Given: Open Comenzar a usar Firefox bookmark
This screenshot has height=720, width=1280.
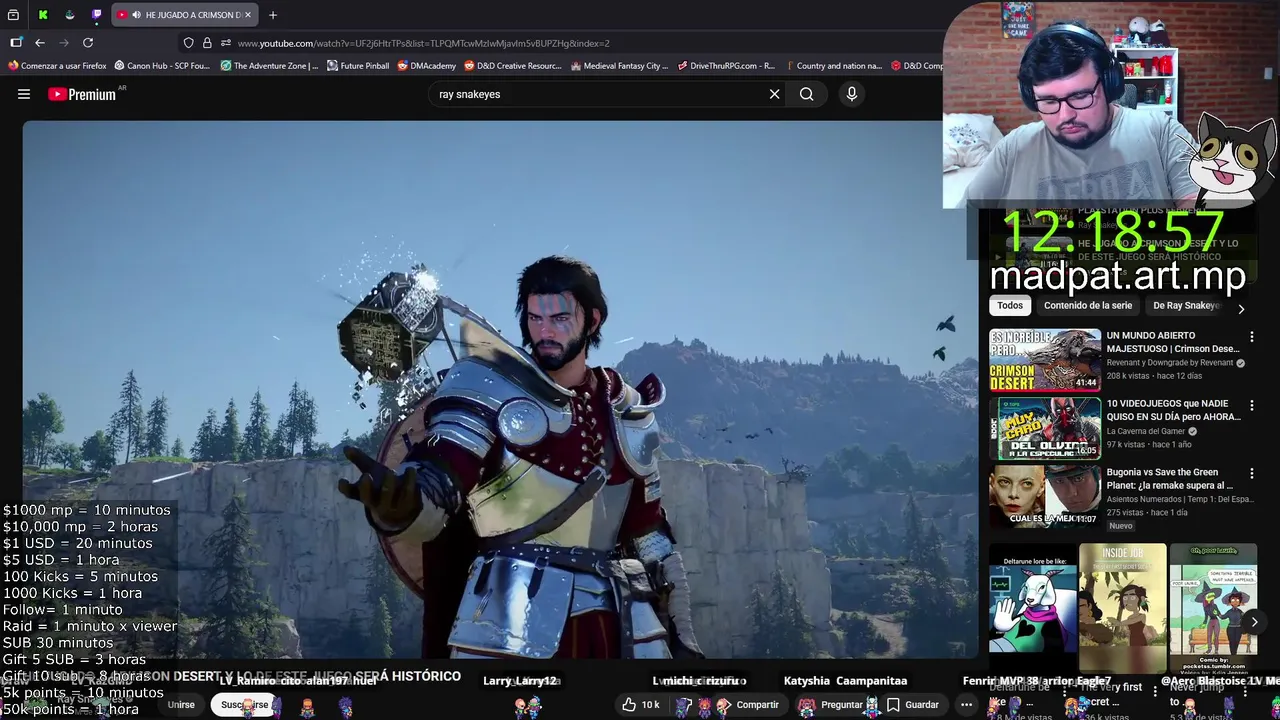Looking at the screenshot, I should pyautogui.click(x=57, y=66).
